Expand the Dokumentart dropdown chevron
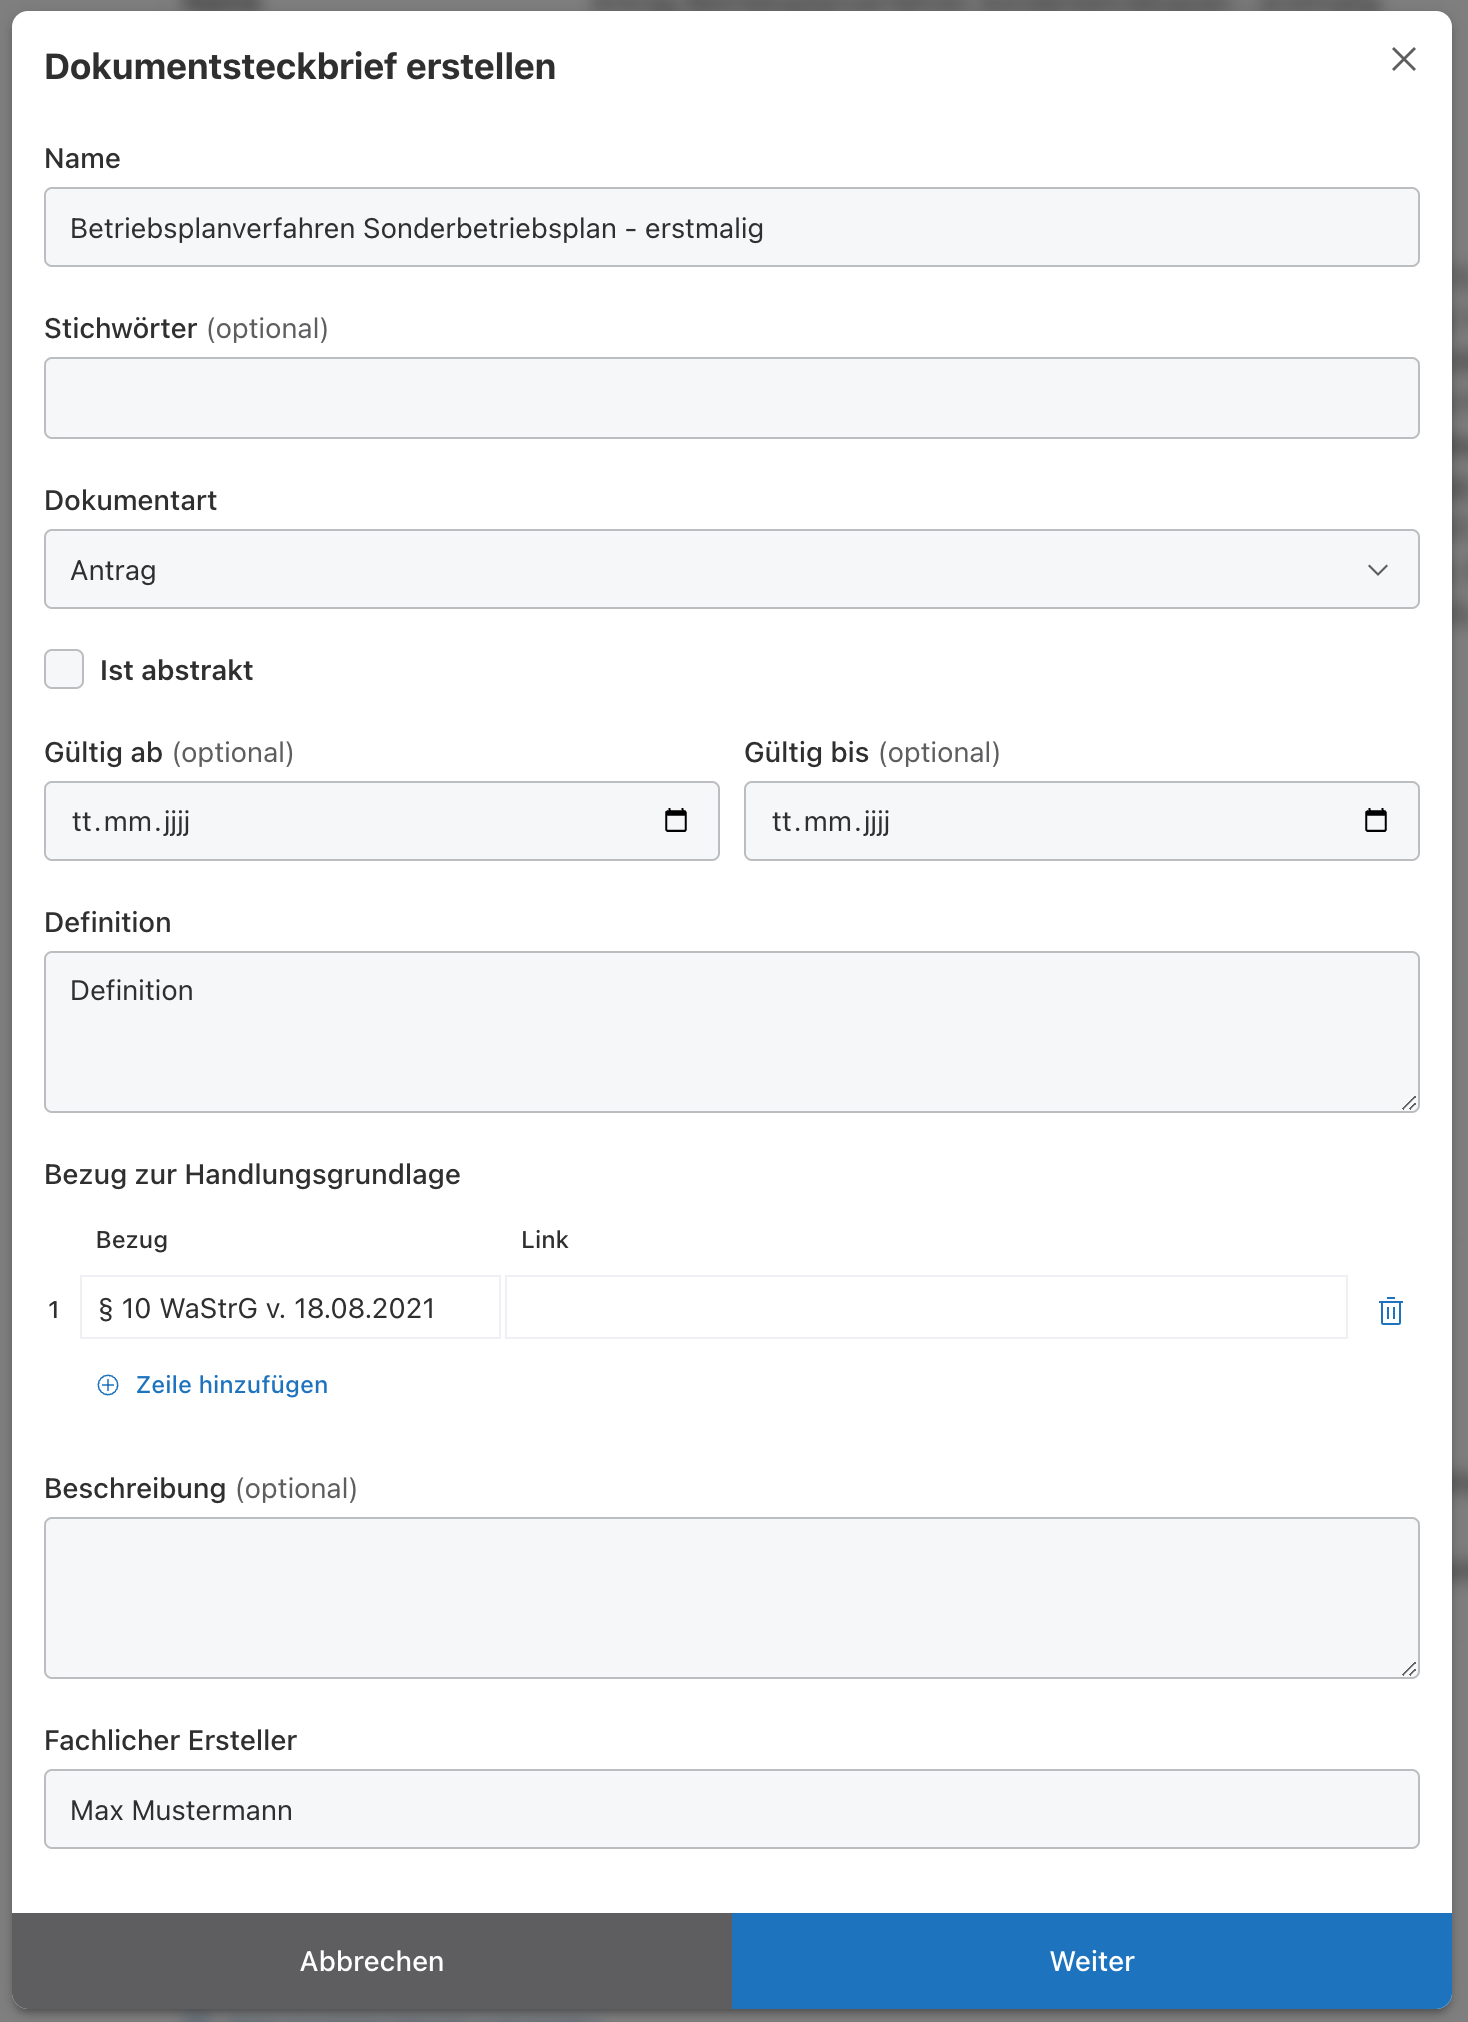 [1377, 570]
